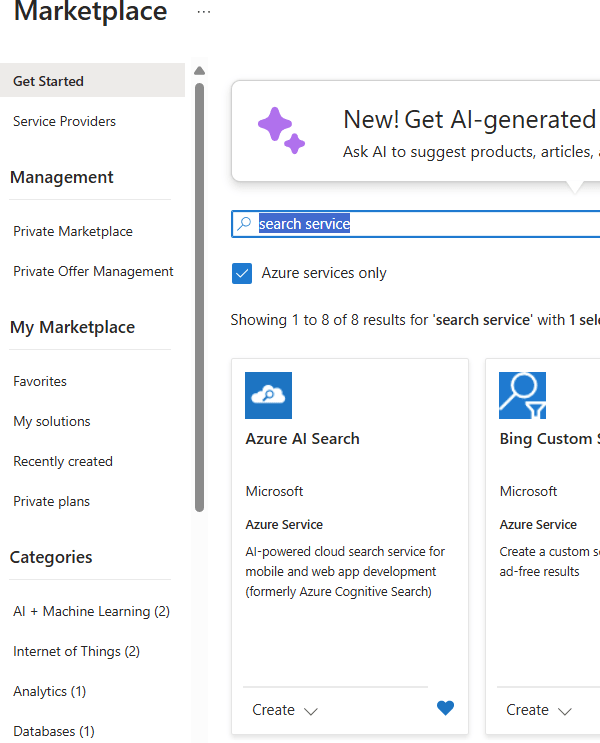Open the Favorites section
This screenshot has width=600, height=743.
point(40,381)
